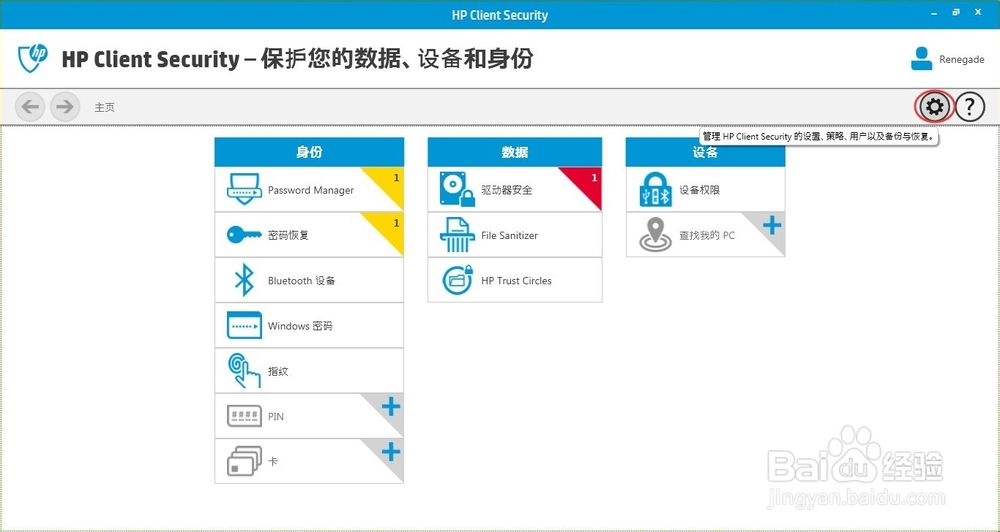
Task: Click the File Sanitizer shredder icon
Action: point(457,235)
